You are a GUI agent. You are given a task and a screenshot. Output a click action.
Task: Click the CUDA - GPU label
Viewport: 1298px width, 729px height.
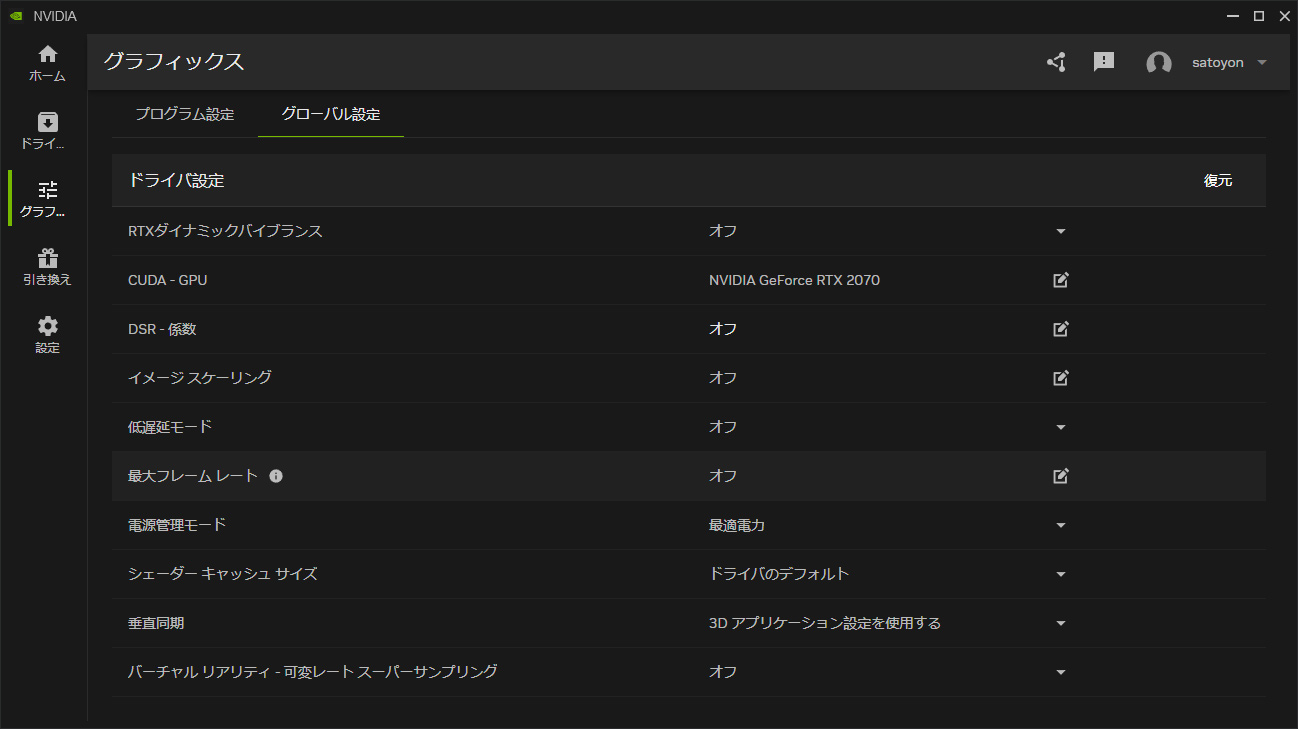point(168,280)
